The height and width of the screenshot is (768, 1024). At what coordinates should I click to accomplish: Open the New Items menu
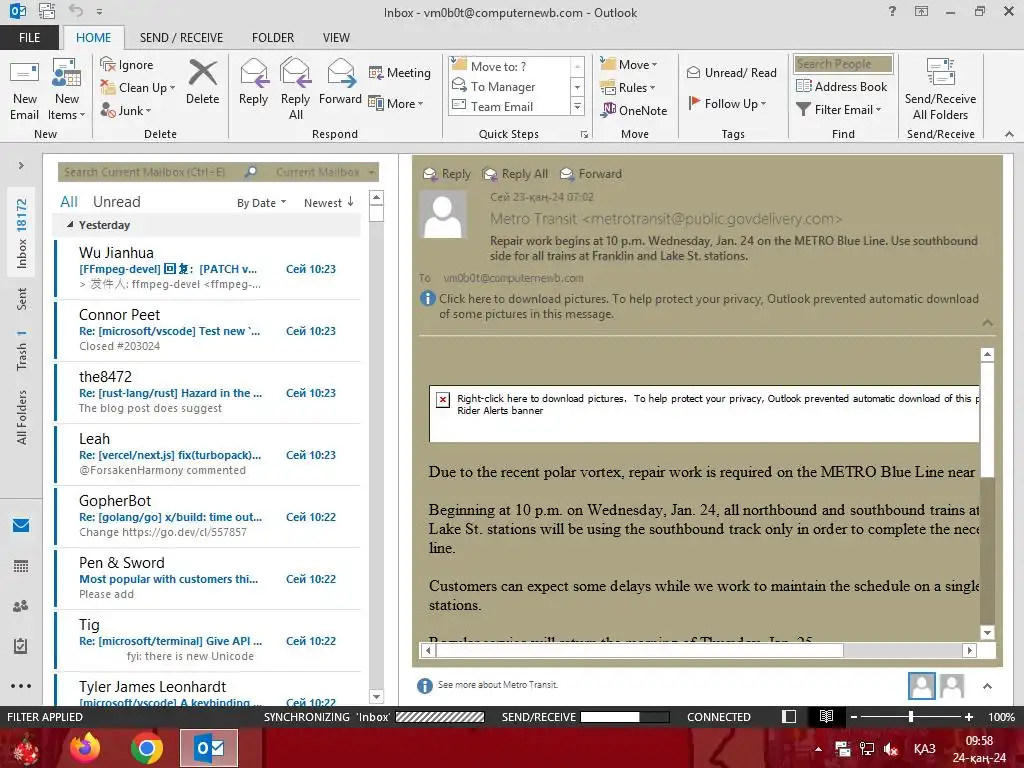[x=67, y=89]
